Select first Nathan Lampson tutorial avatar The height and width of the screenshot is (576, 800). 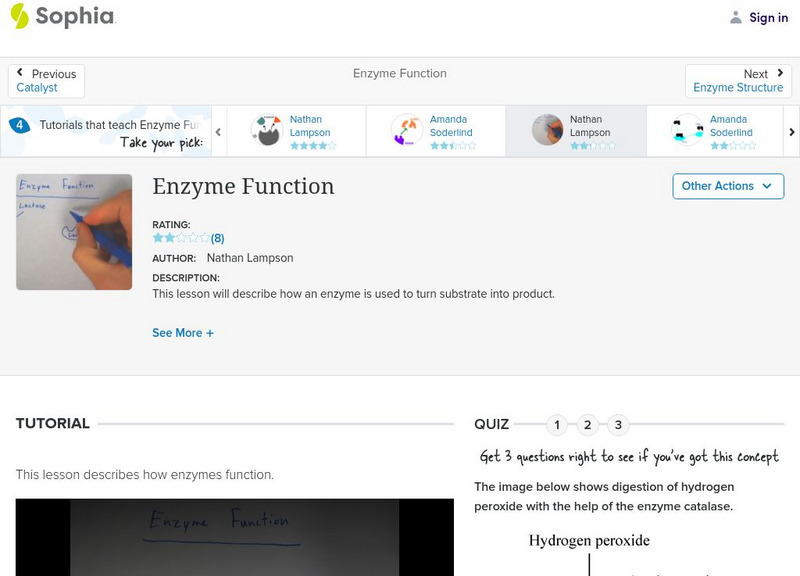(267, 130)
